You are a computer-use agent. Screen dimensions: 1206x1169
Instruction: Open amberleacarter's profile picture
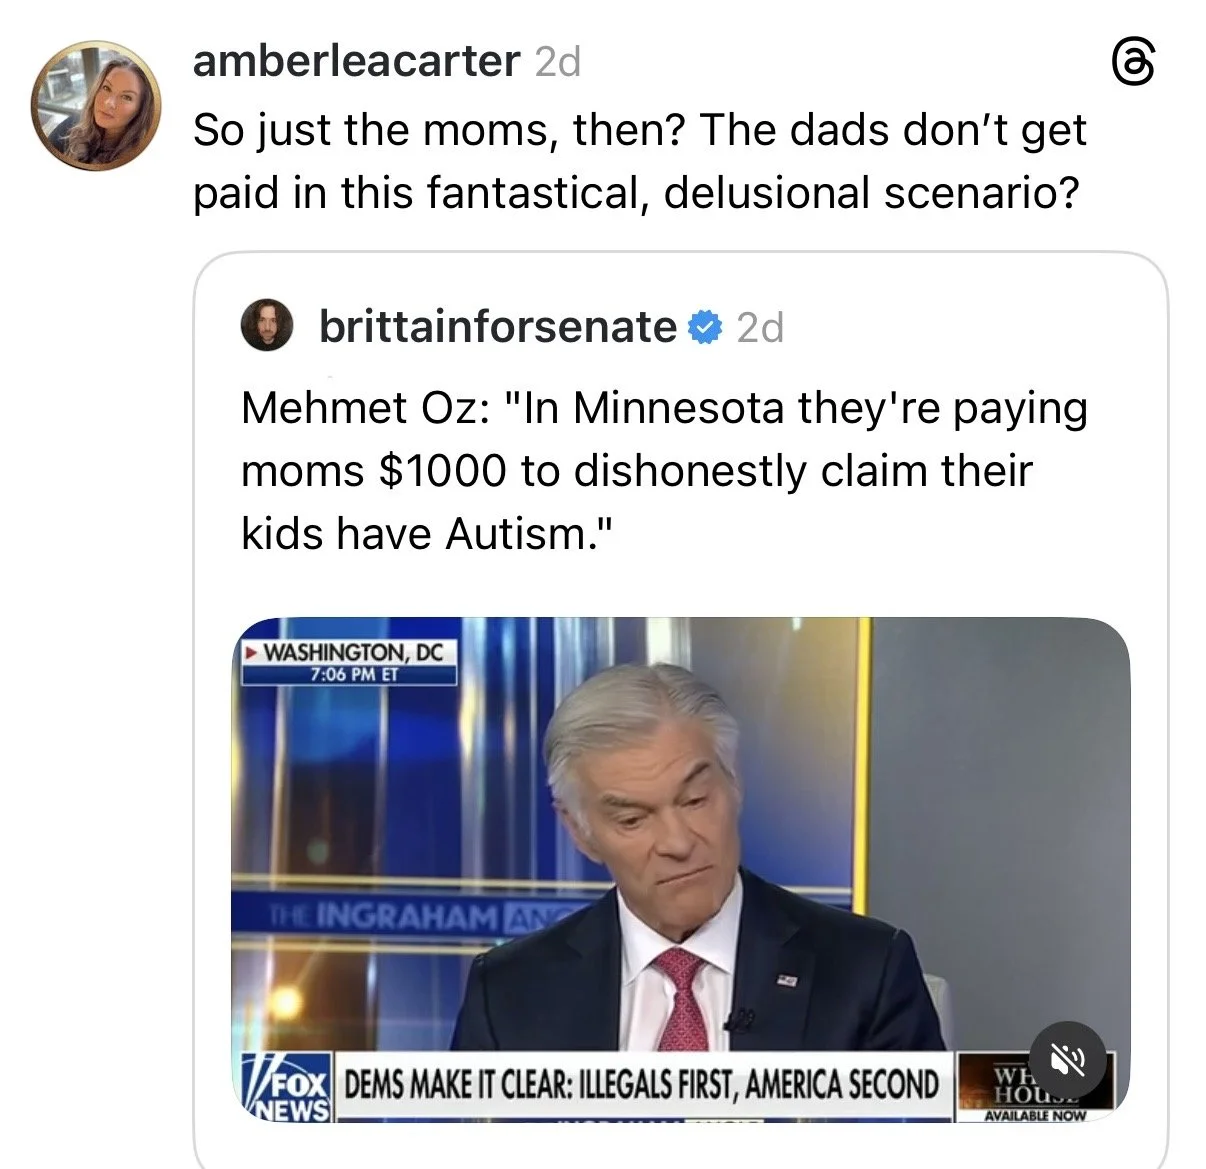coord(97,106)
